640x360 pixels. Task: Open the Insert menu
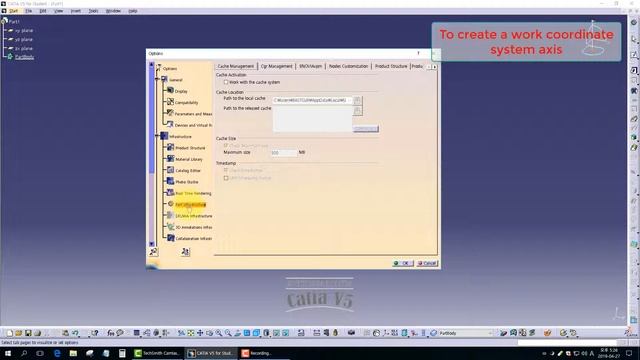click(76, 11)
